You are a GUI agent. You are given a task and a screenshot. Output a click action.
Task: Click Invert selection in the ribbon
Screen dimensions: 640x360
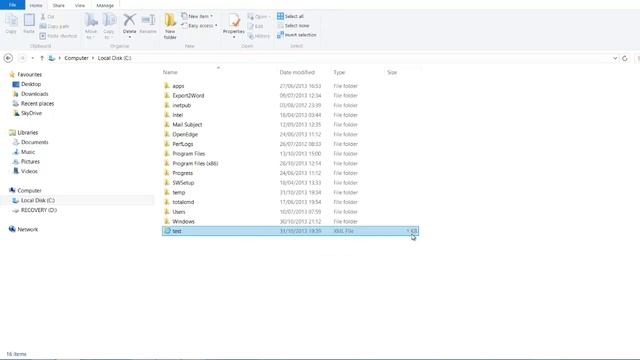[297, 35]
